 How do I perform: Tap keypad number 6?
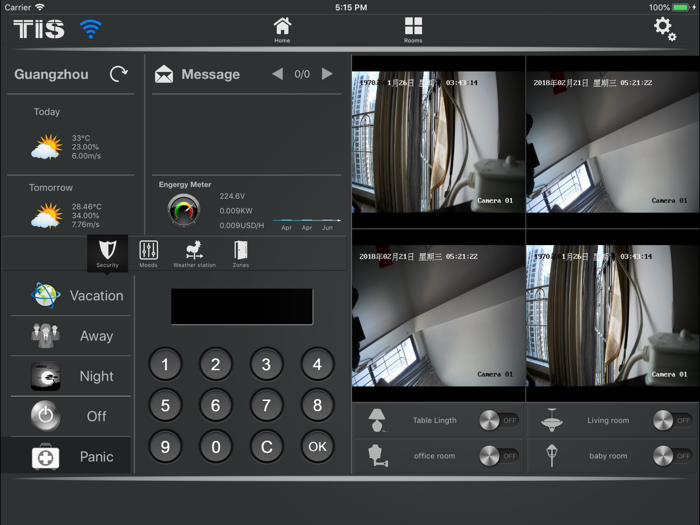[216, 405]
